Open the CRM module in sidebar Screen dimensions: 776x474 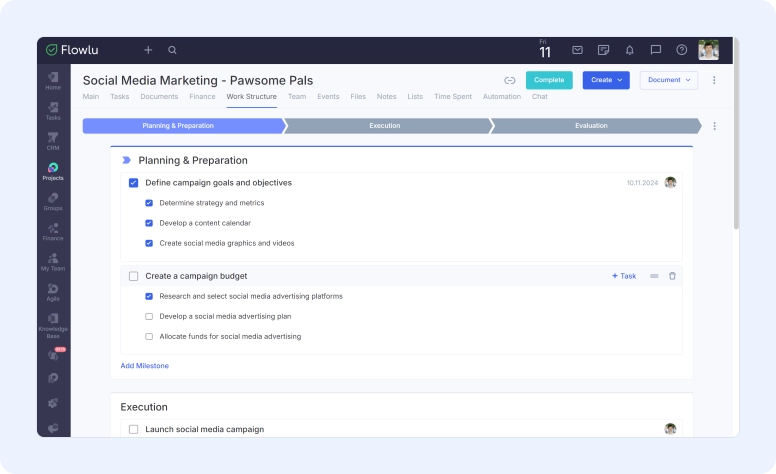(53, 140)
